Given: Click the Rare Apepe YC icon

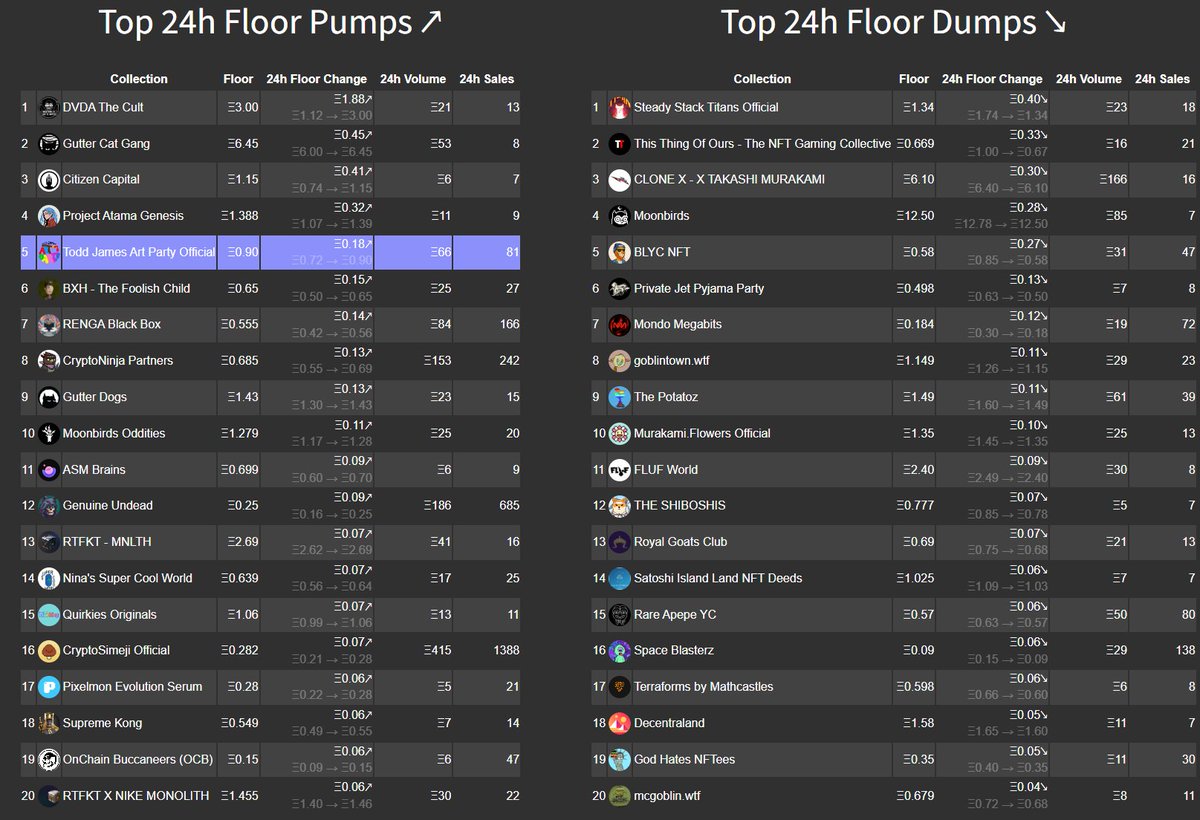Looking at the screenshot, I should [x=619, y=615].
